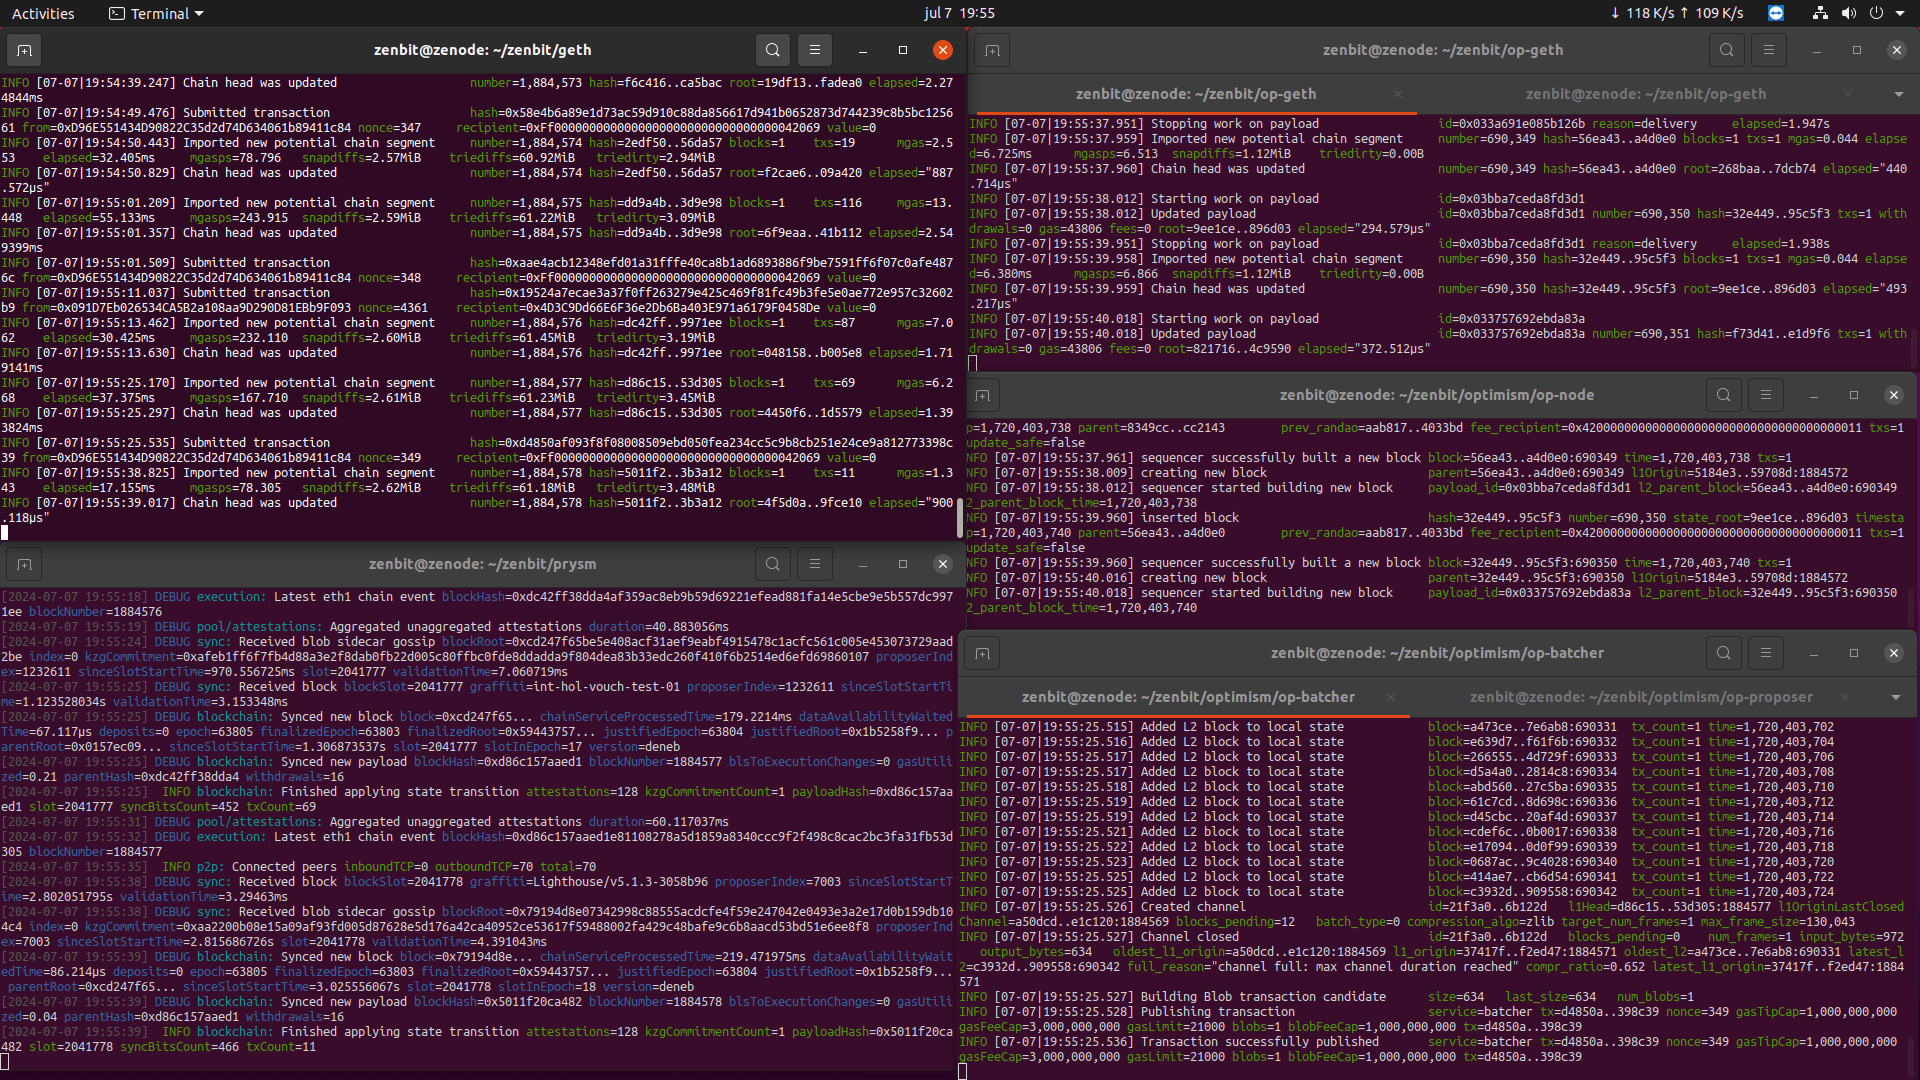Open the Terminal app menu
The image size is (1920, 1080).
tap(156, 13)
